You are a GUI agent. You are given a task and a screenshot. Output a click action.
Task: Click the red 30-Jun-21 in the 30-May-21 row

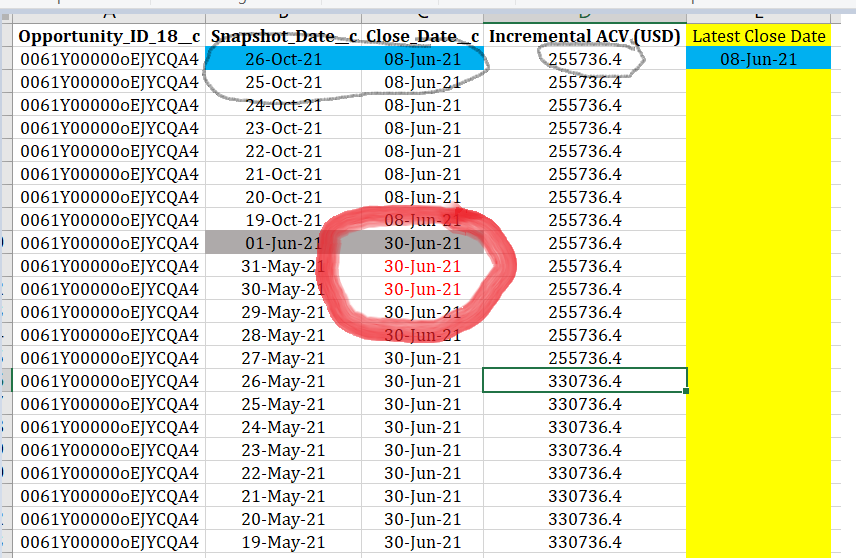tap(423, 289)
